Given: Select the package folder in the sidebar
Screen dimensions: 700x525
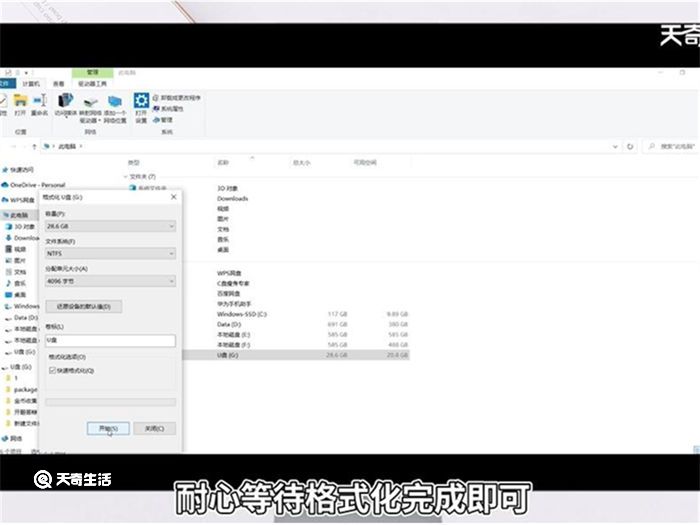Looking at the screenshot, I should 22,389.
